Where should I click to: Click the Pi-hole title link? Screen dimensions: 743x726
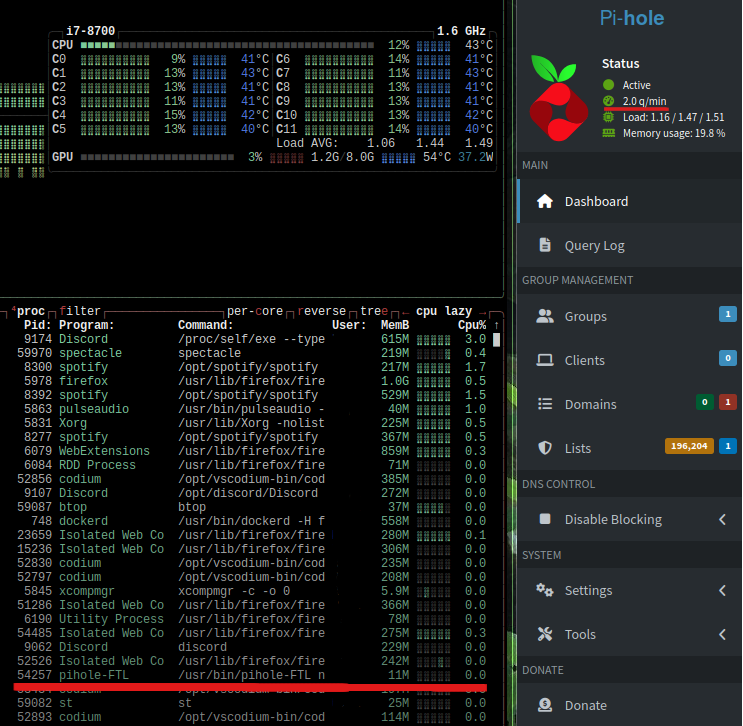click(632, 18)
